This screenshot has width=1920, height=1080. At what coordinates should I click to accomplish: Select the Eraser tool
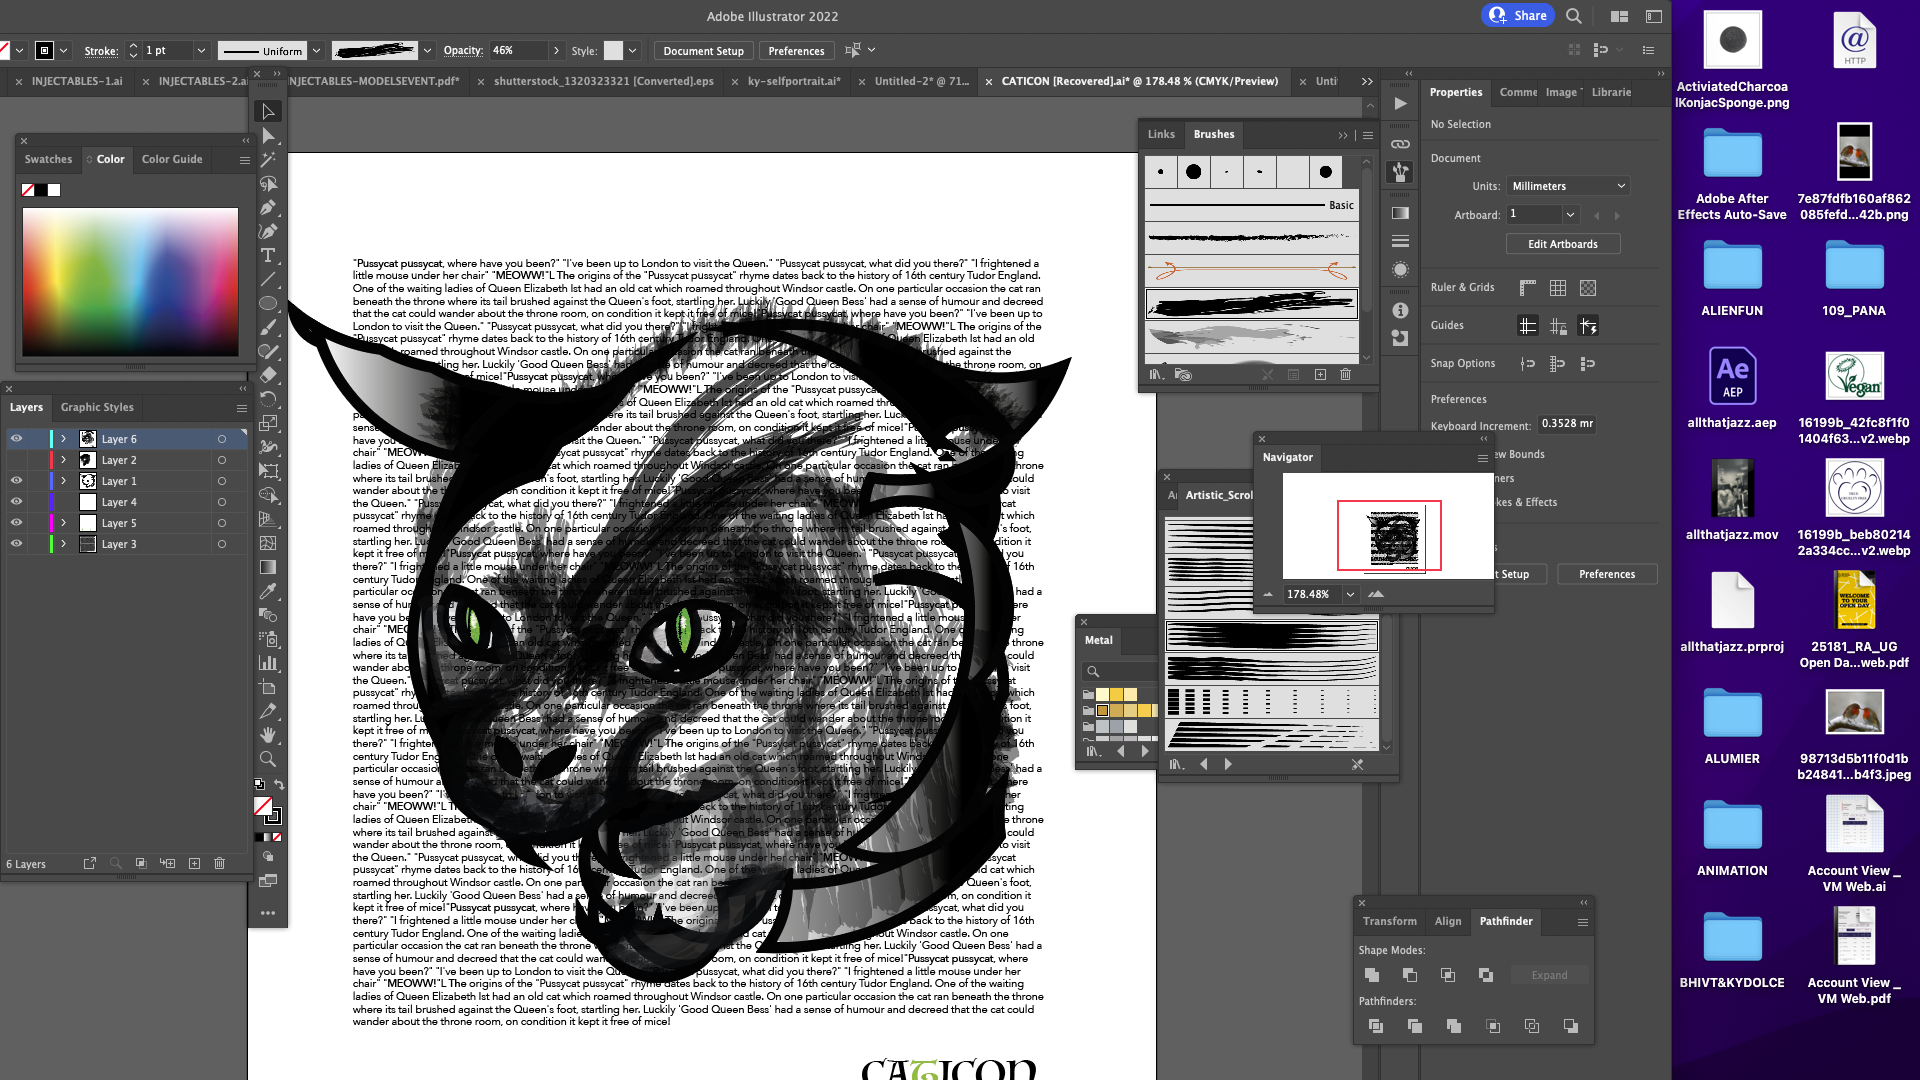[x=267, y=375]
